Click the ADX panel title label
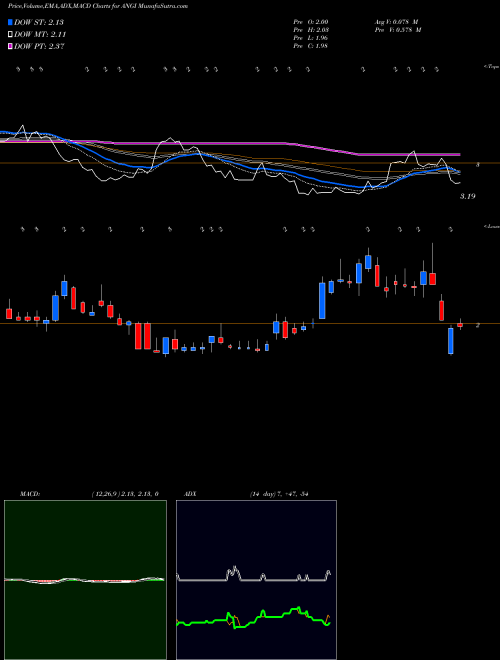Image resolution: width=500 pixels, height=660 pixels. tap(190, 494)
